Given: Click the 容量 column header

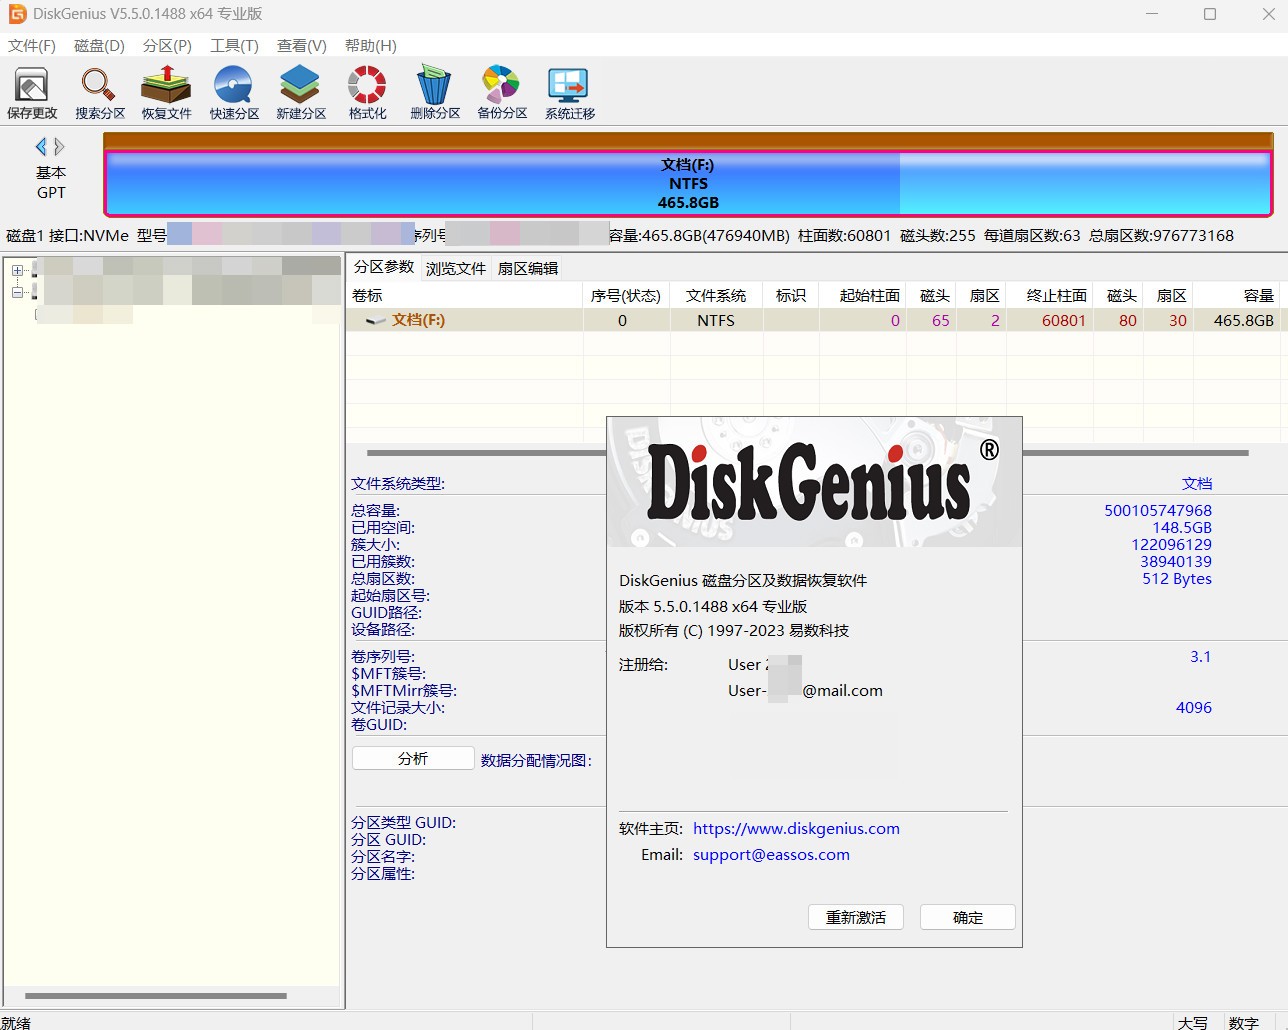Looking at the screenshot, I should click(x=1238, y=295).
